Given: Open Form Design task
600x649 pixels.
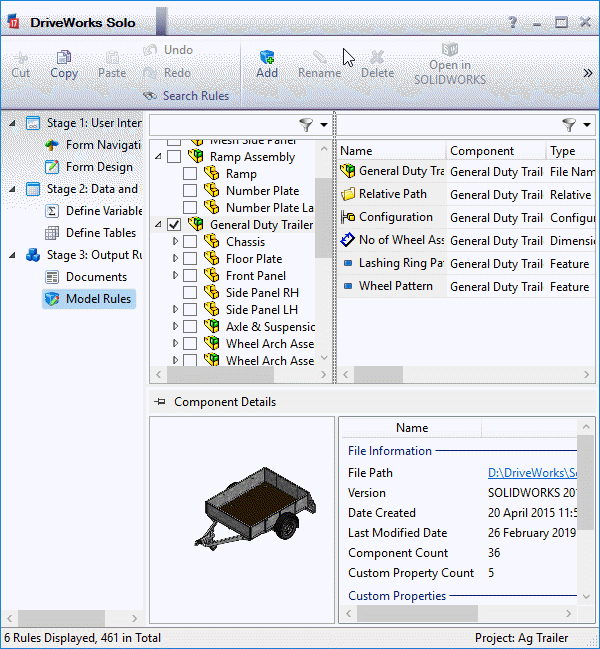Looking at the screenshot, I should click(x=89, y=167).
